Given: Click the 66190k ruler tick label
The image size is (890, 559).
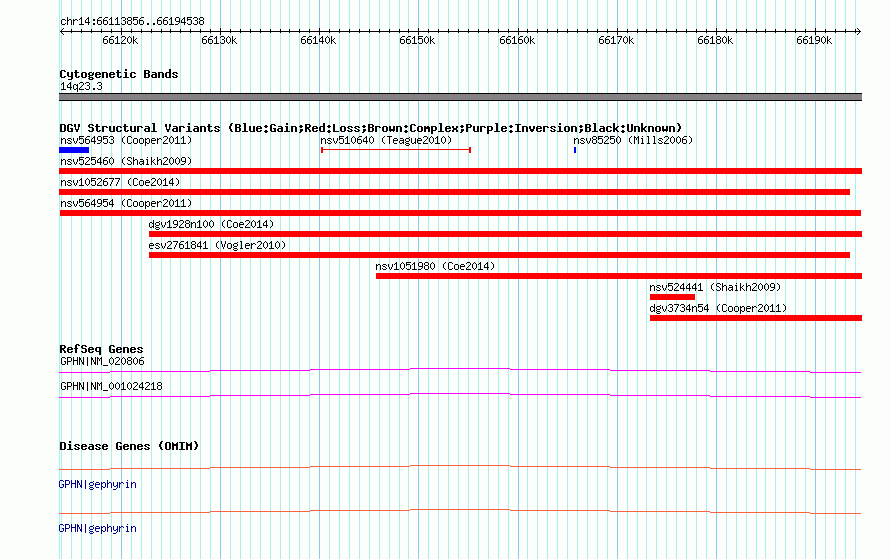Looking at the screenshot, I should [x=814, y=40].
